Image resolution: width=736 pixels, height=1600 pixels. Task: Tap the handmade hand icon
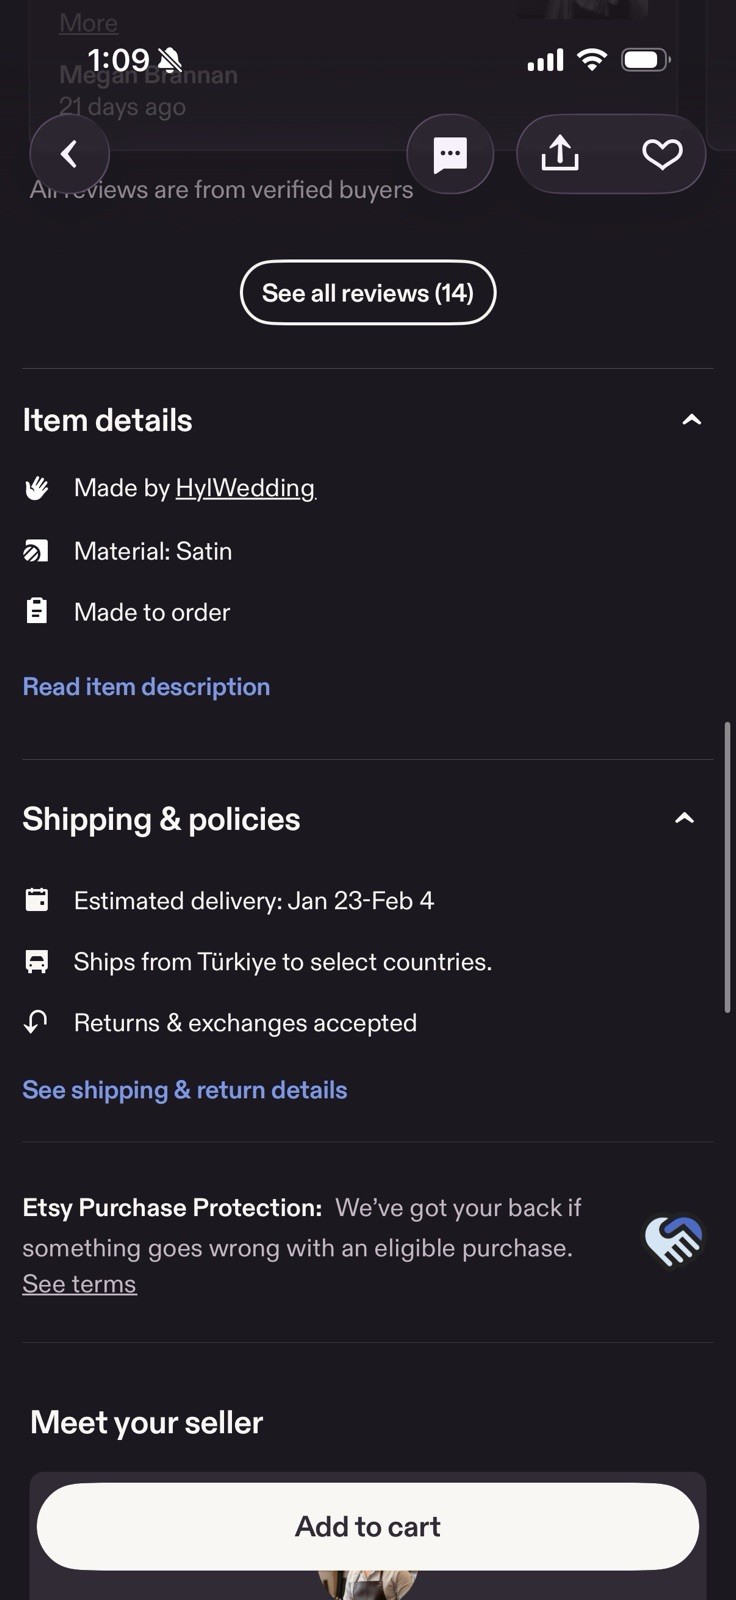37,488
